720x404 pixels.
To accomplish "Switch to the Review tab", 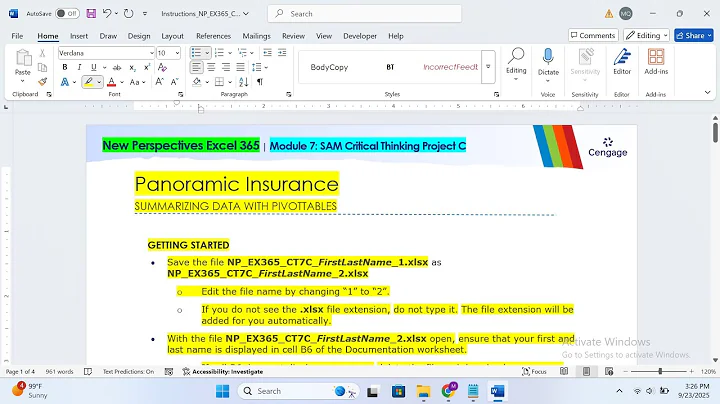I will coord(293,36).
